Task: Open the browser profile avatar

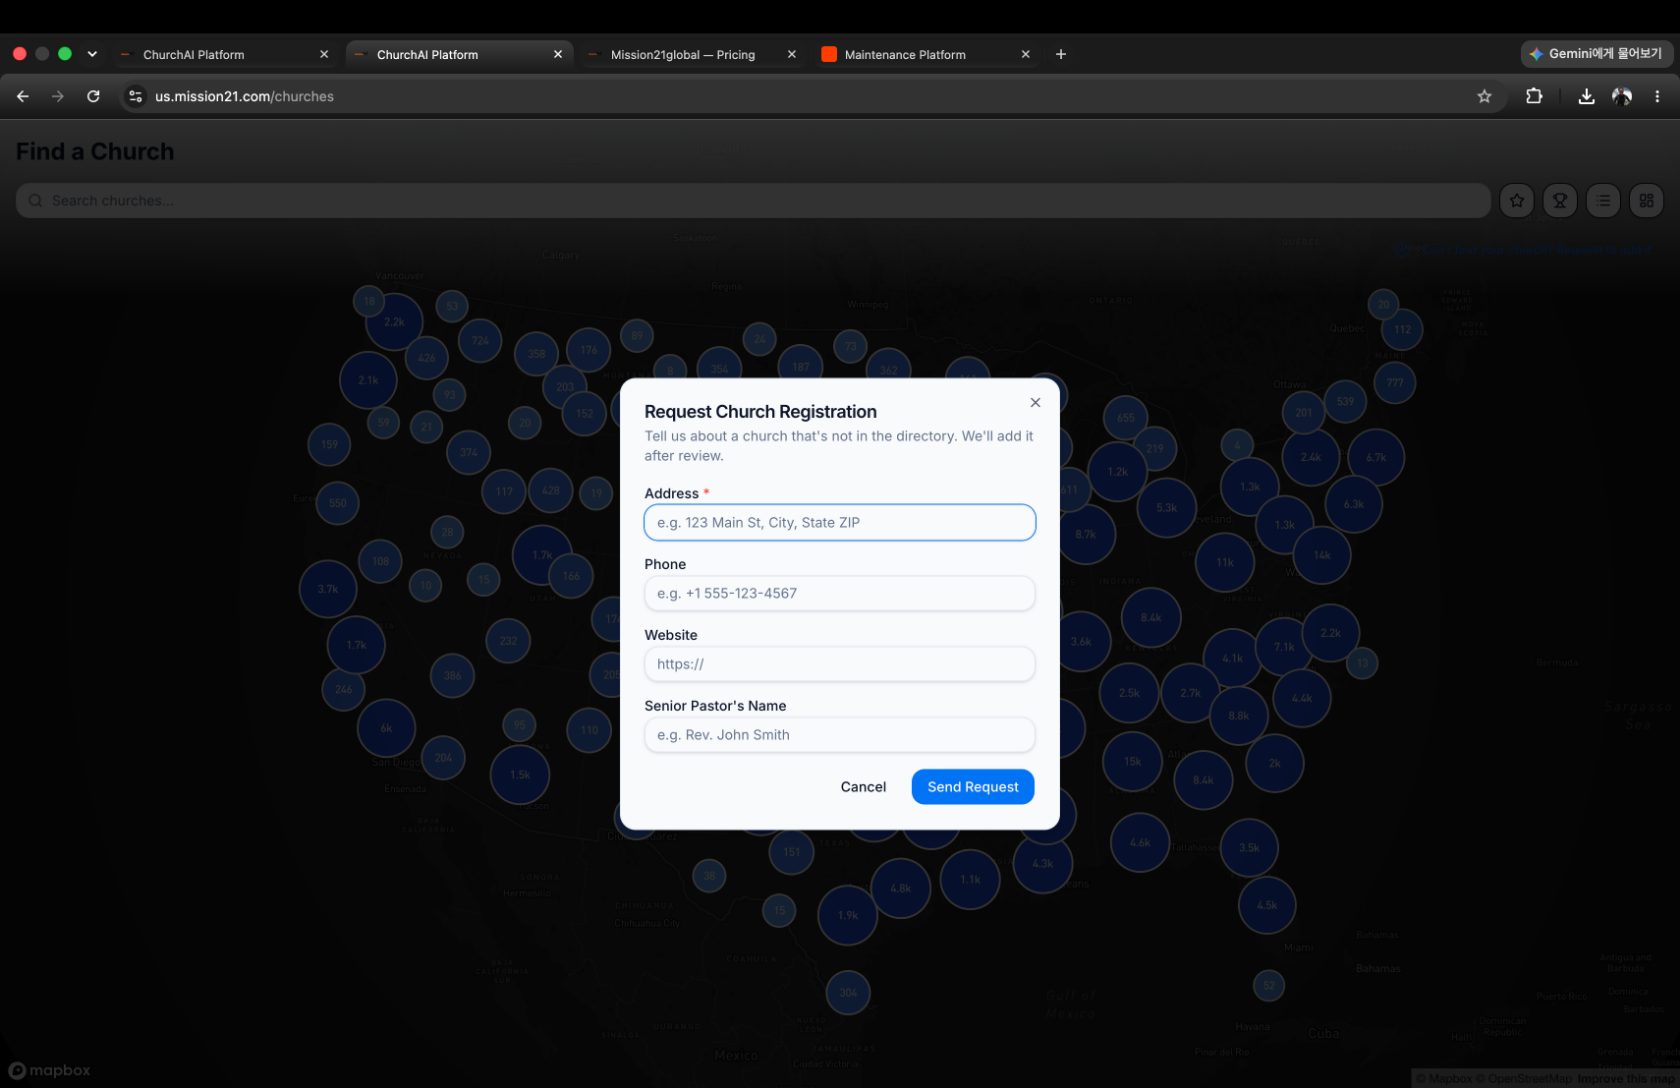Action: click(1622, 96)
